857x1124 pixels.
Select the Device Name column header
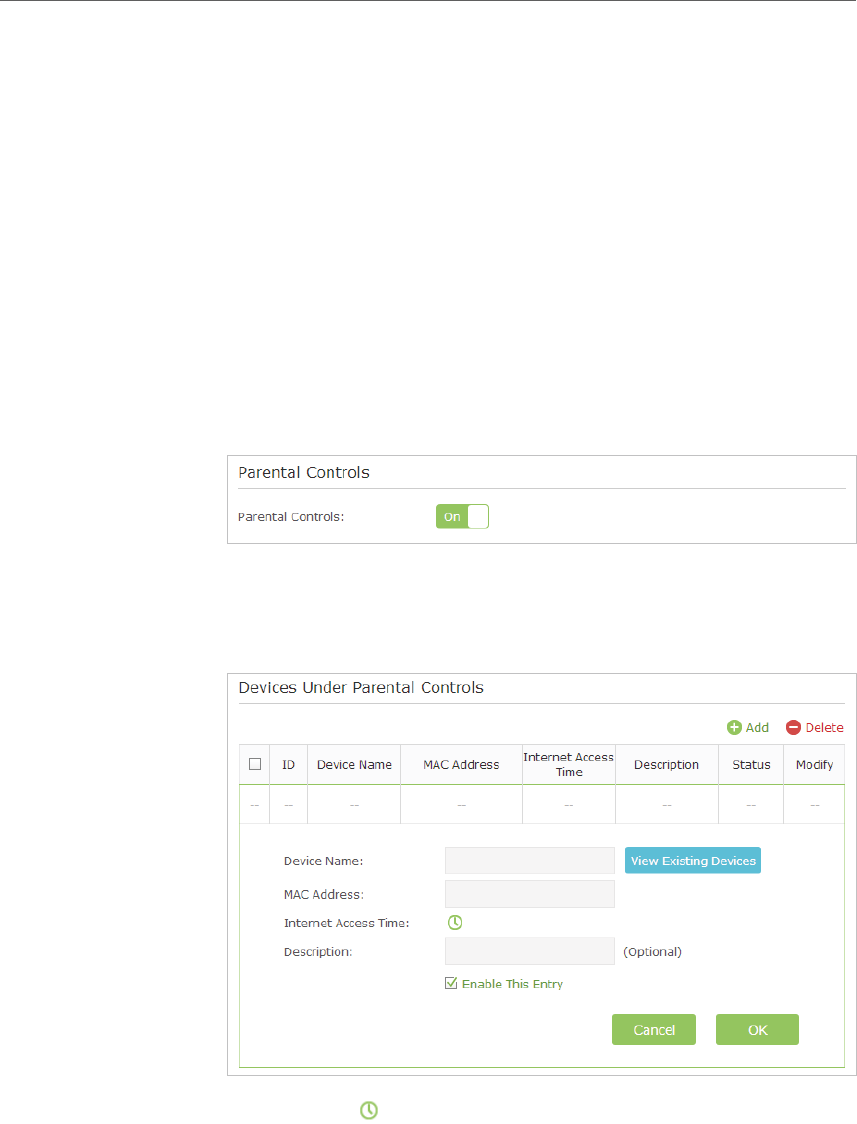coord(354,765)
